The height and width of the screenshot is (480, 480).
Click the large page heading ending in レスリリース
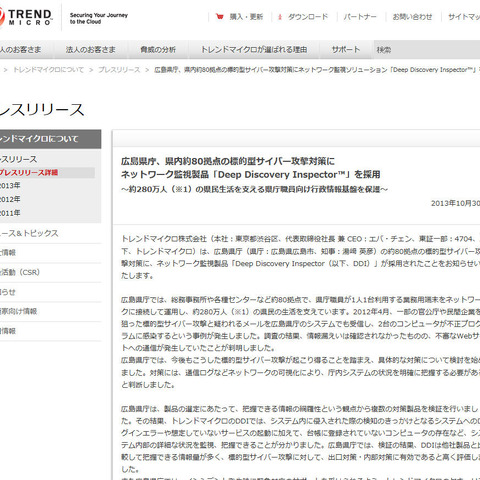(x=42, y=110)
